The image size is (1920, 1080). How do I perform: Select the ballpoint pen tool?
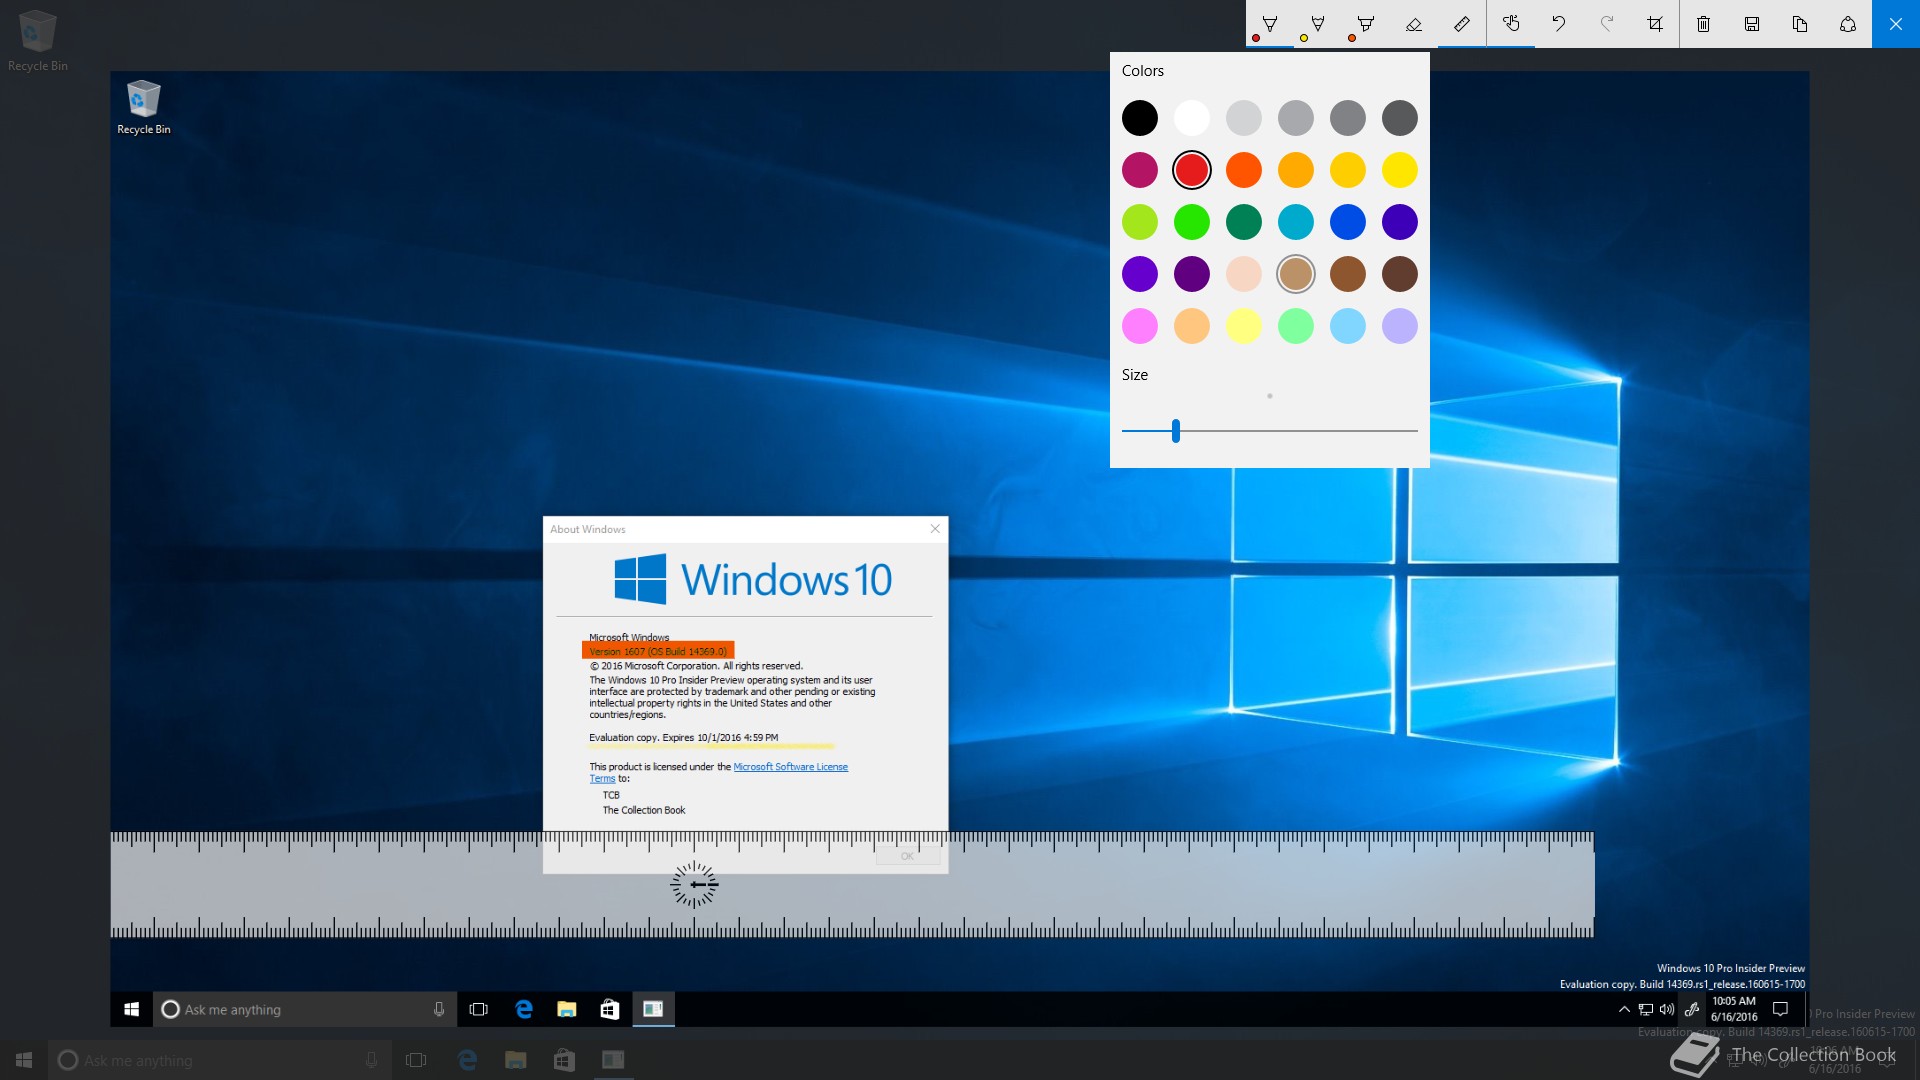coord(1270,24)
